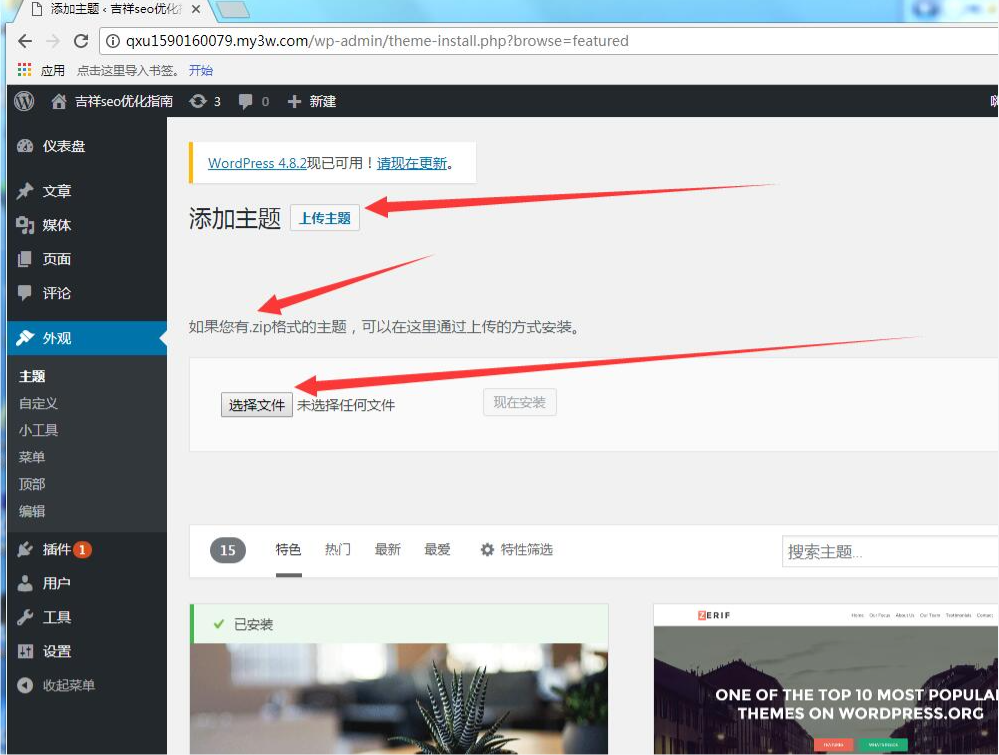Screen dimensions: 999x755
Task: Switch to the 最爱 themes tab
Action: pos(437,549)
